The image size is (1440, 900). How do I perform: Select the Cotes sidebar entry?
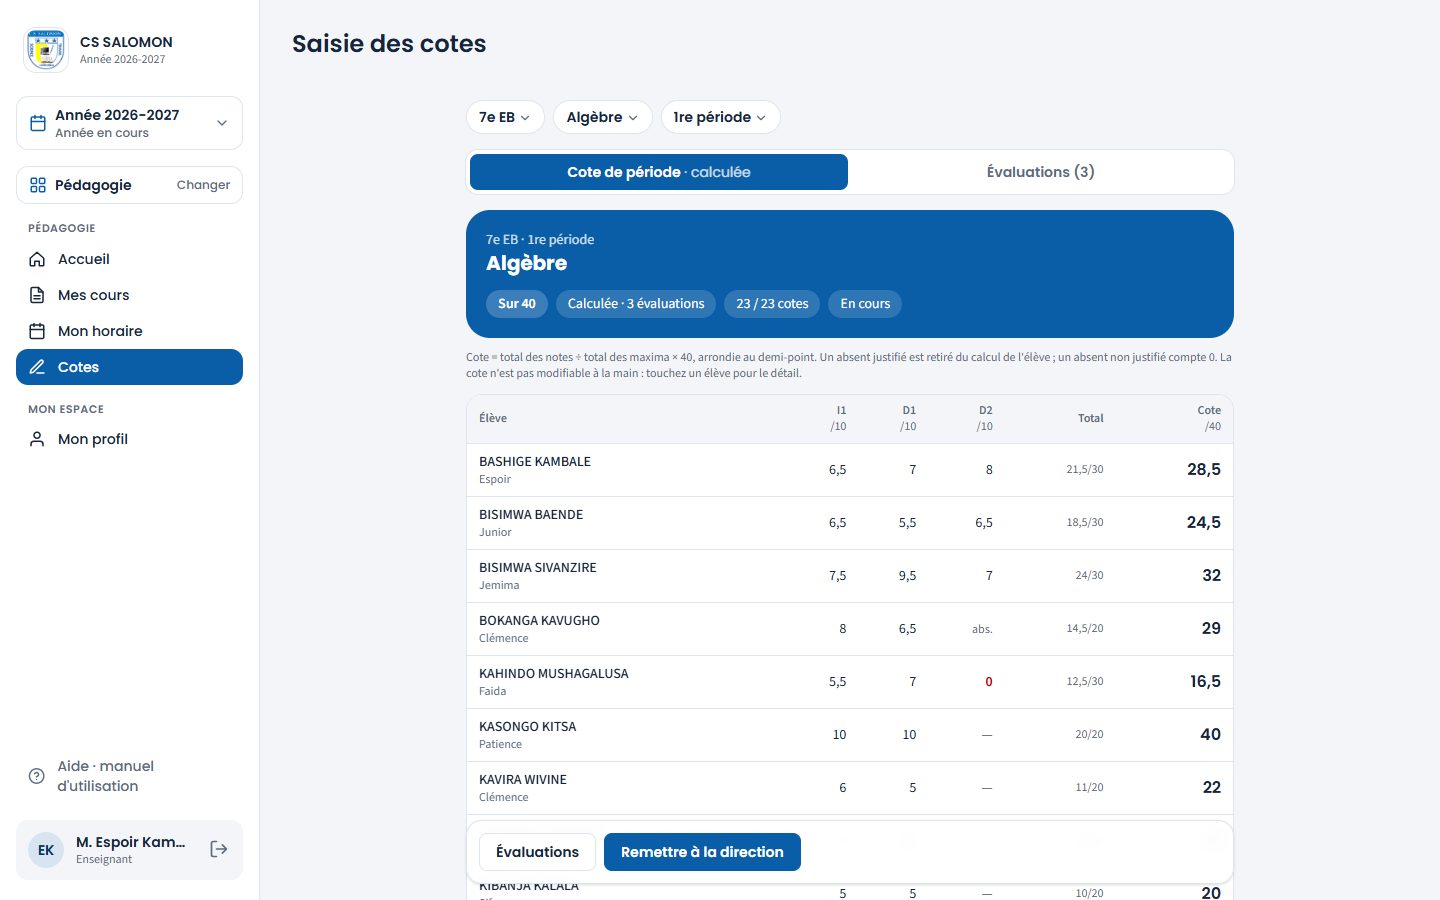[x=129, y=367]
